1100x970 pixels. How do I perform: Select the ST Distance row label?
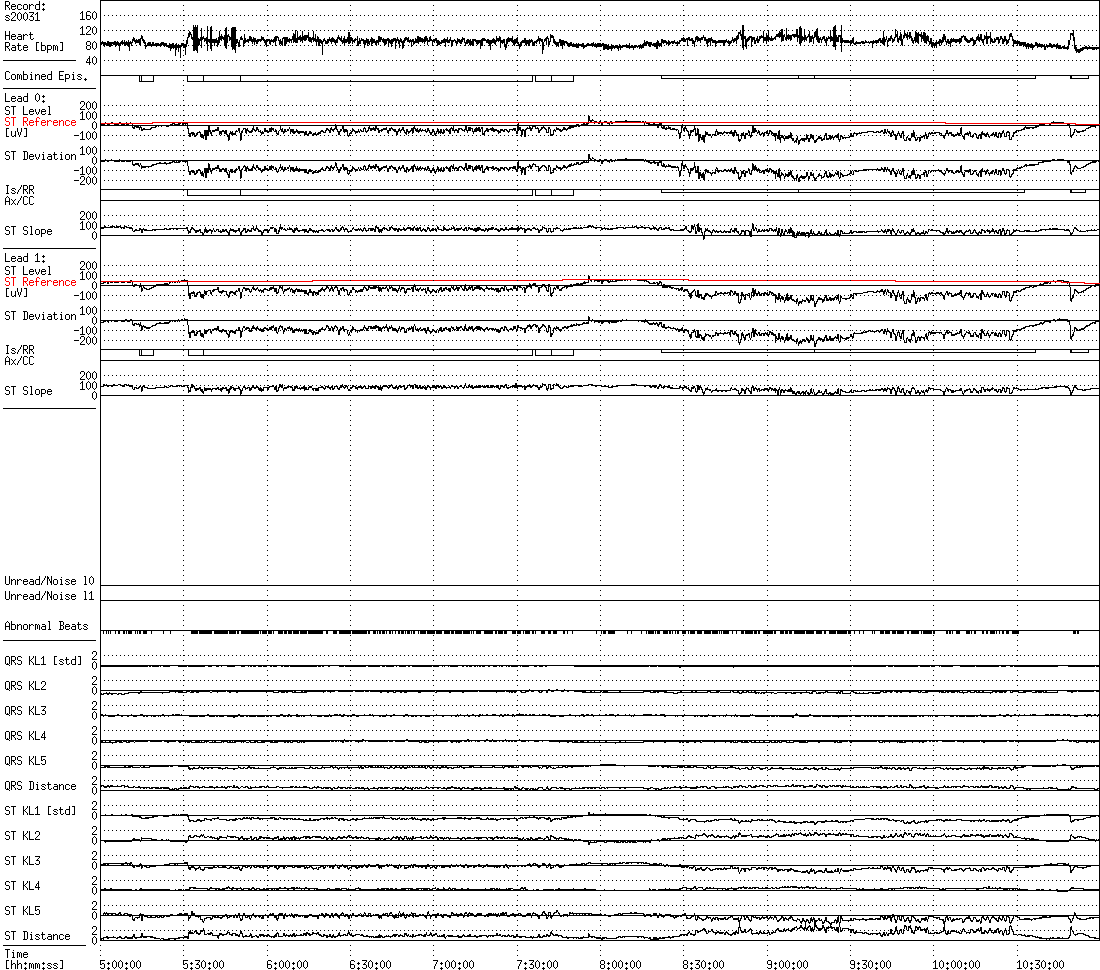37,936
